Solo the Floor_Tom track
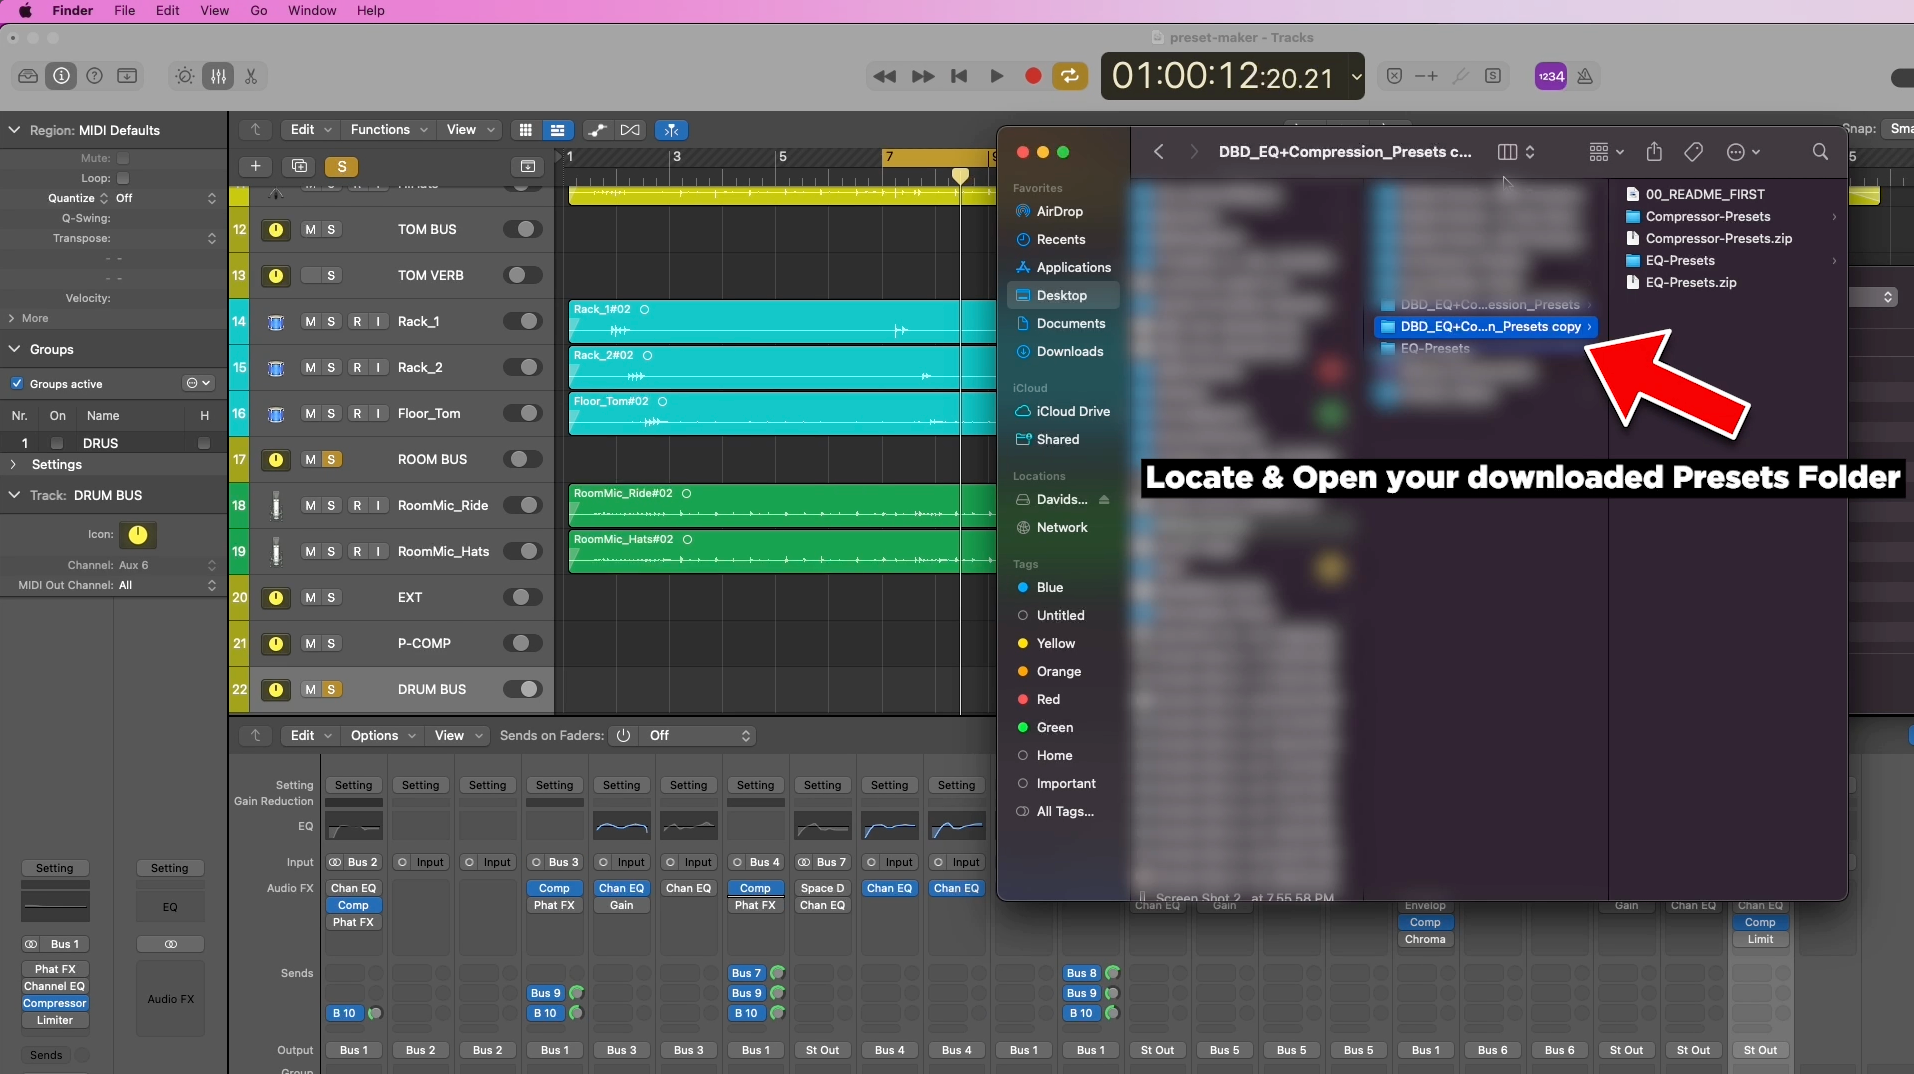 click(331, 414)
